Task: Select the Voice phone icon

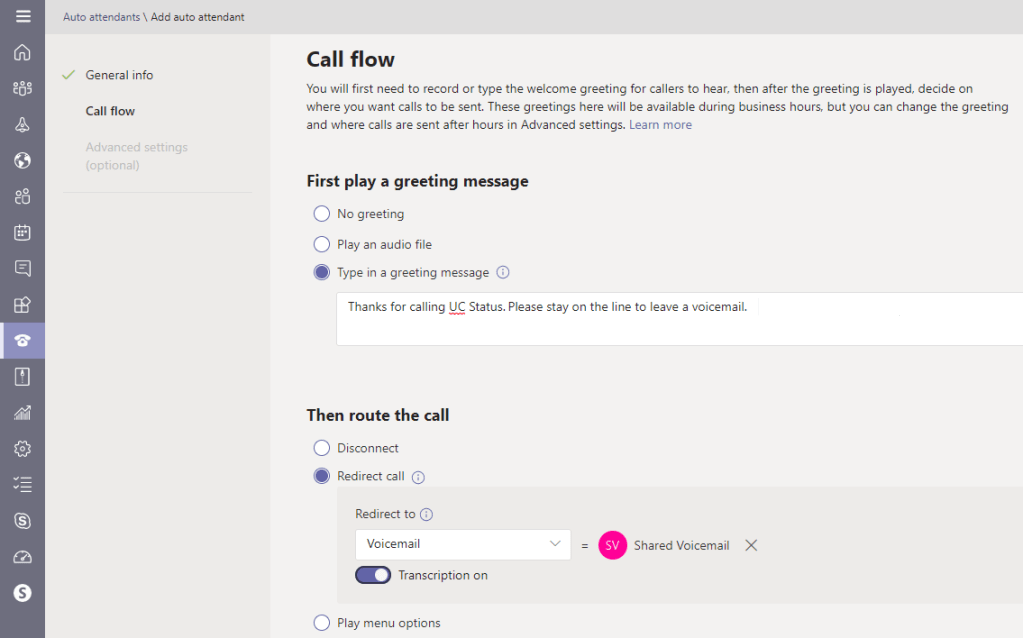Action: (22, 340)
